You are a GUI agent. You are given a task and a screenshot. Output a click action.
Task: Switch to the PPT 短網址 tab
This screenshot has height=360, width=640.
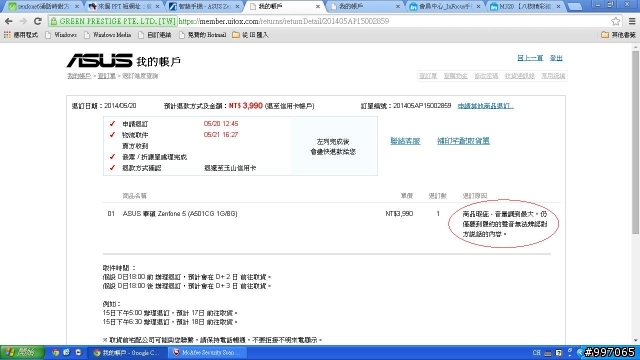[124, 7]
